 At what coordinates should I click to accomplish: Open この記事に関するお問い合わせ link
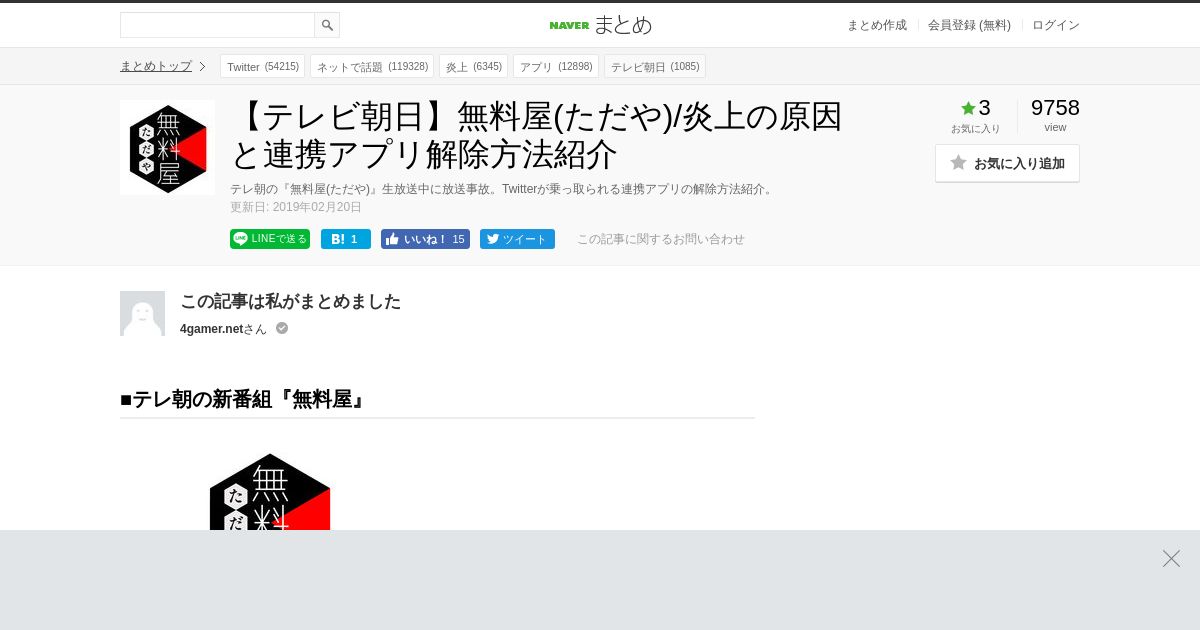(661, 239)
